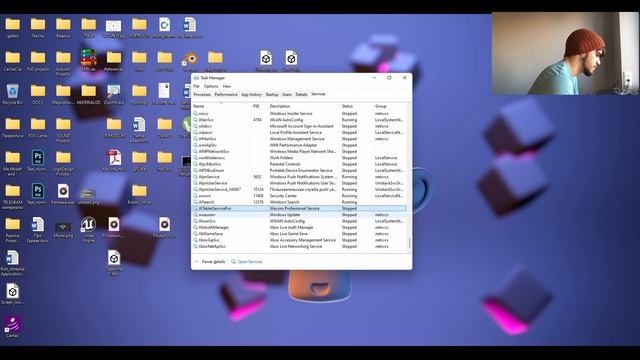The height and width of the screenshot is (360, 640).
Task: Open the Options menu in Task Manager
Action: 211,86
